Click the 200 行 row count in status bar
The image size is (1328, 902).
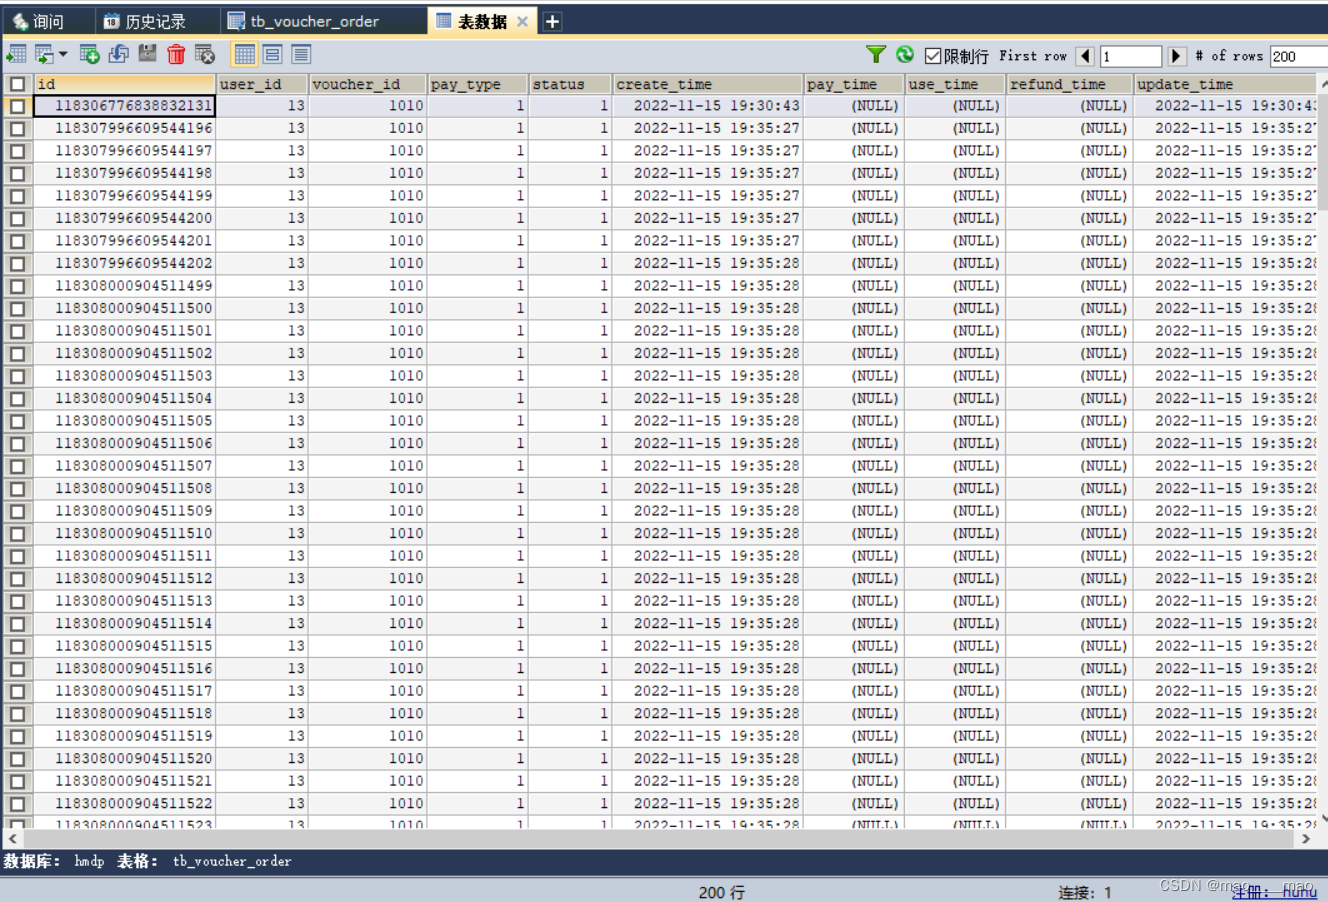(722, 892)
